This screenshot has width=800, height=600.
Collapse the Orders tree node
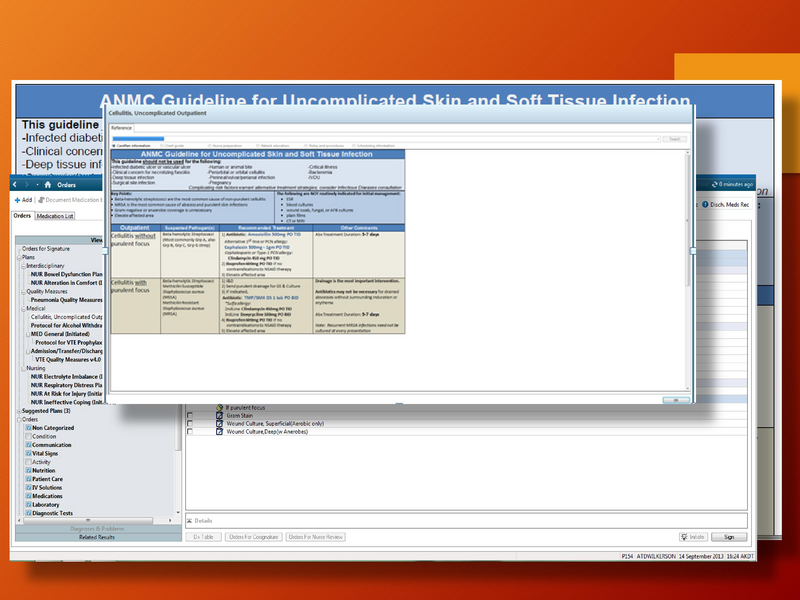pos(19,419)
